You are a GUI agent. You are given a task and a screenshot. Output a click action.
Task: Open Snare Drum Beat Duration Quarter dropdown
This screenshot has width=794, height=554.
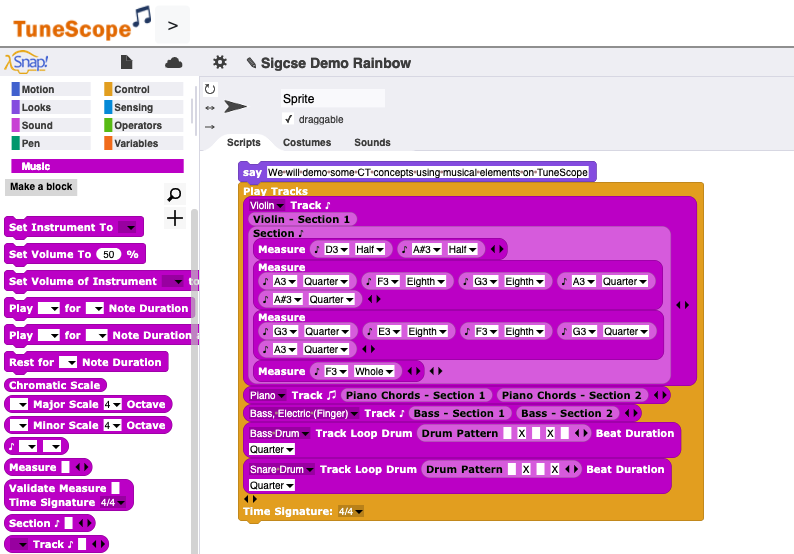272,485
